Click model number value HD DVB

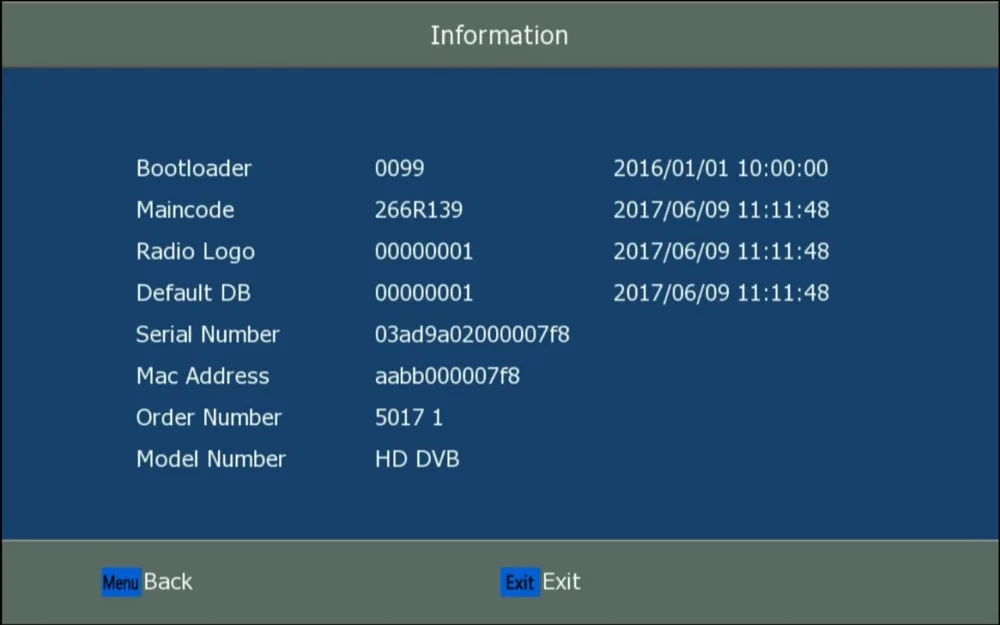tap(417, 459)
